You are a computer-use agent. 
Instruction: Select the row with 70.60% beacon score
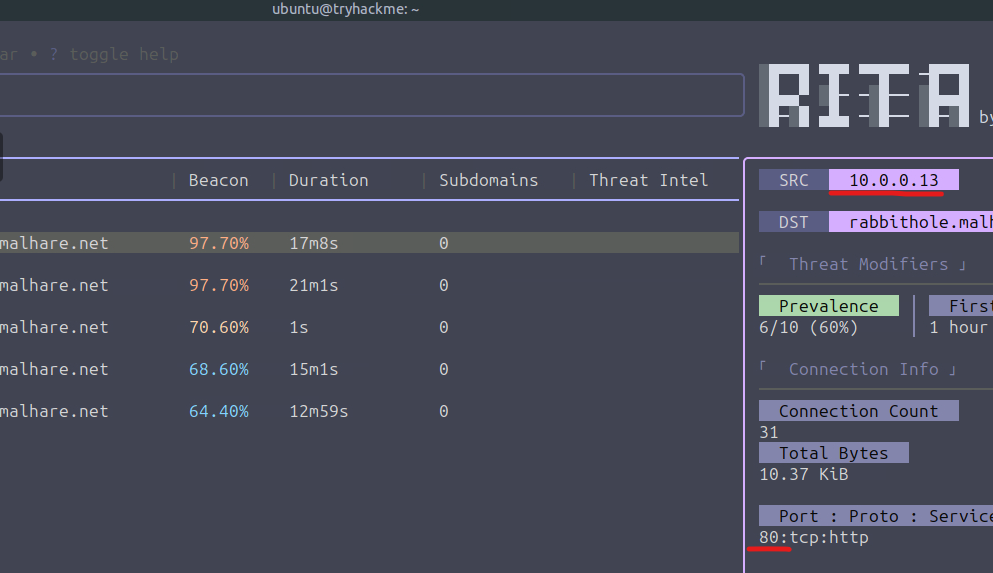(x=369, y=327)
